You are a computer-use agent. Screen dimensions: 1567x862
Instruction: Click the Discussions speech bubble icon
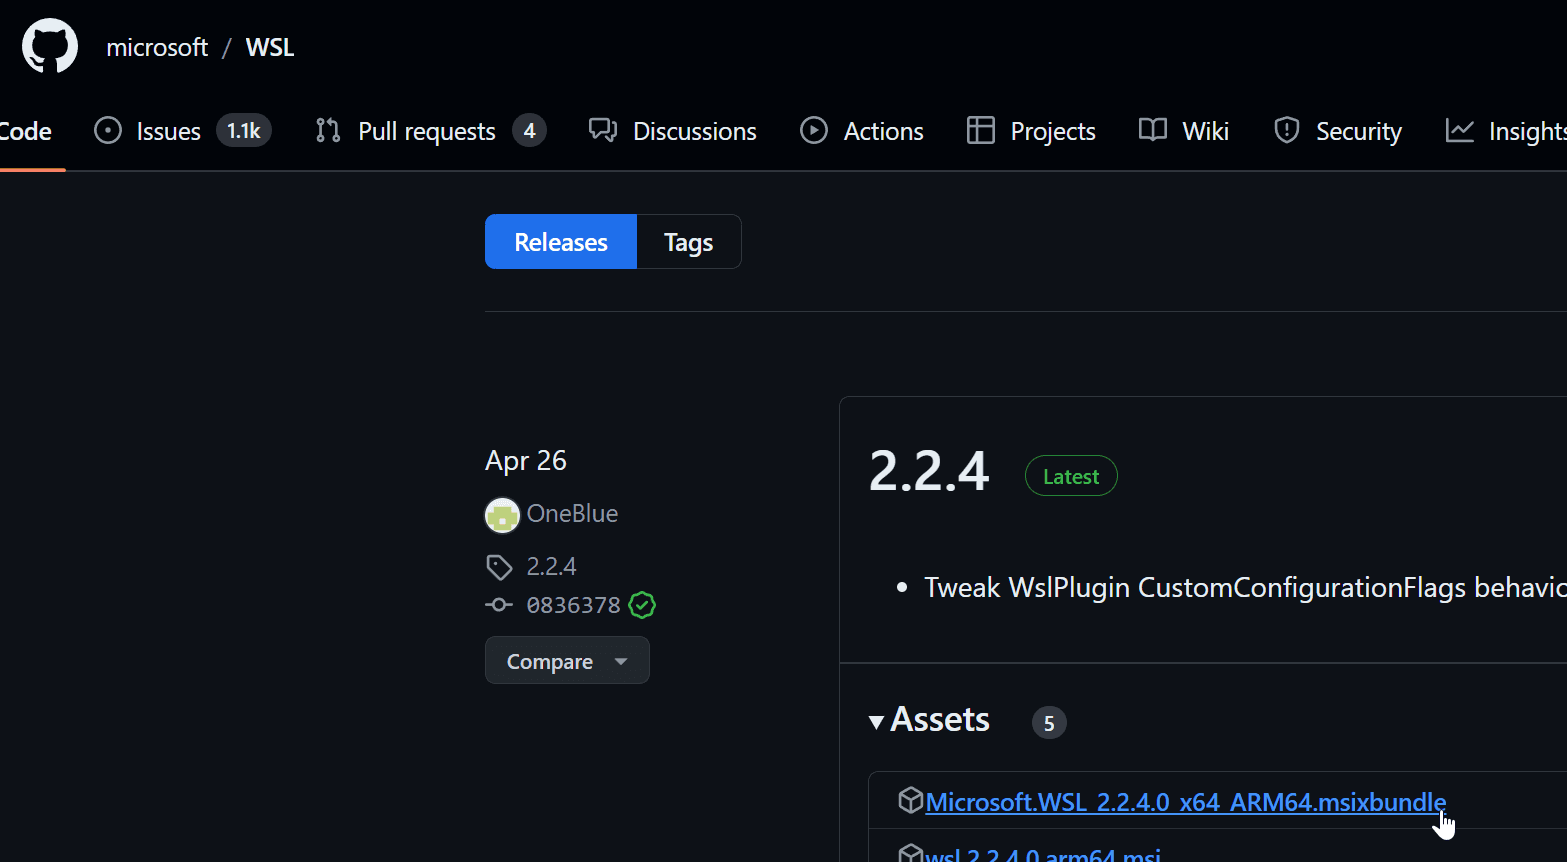click(x=603, y=131)
